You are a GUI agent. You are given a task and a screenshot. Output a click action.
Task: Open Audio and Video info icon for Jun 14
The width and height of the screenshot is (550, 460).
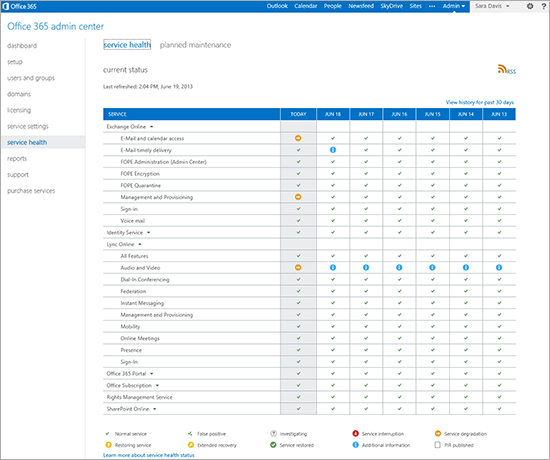tap(466, 267)
